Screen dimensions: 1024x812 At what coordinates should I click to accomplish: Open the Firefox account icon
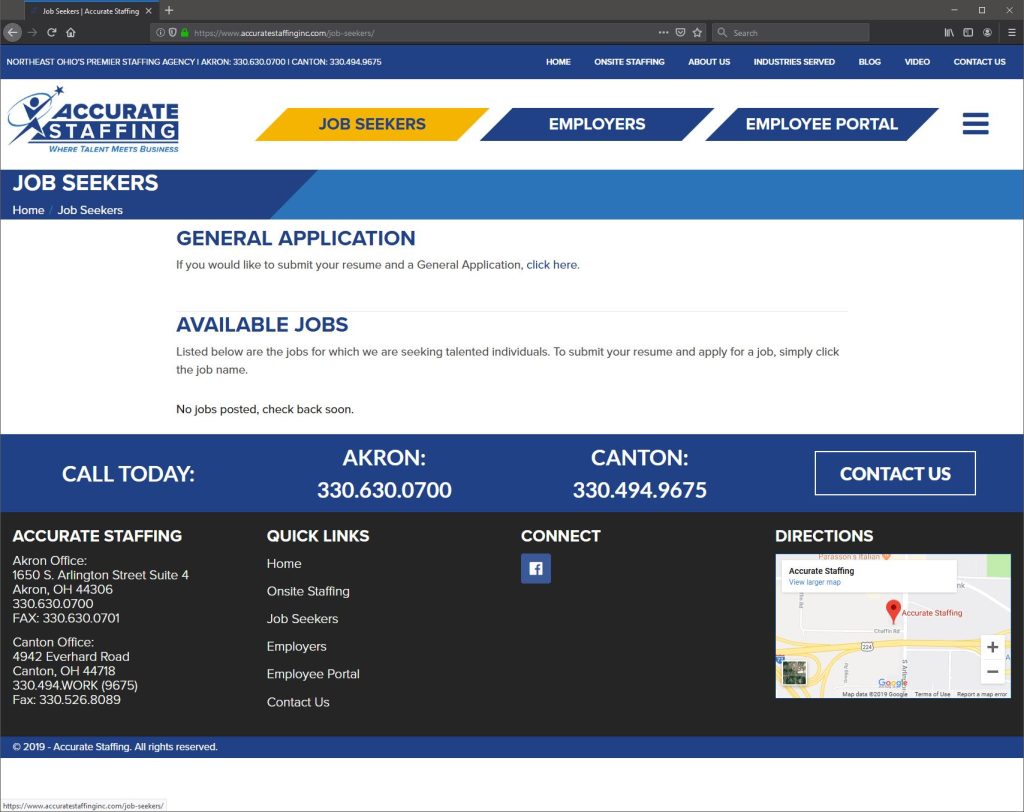coord(987,32)
